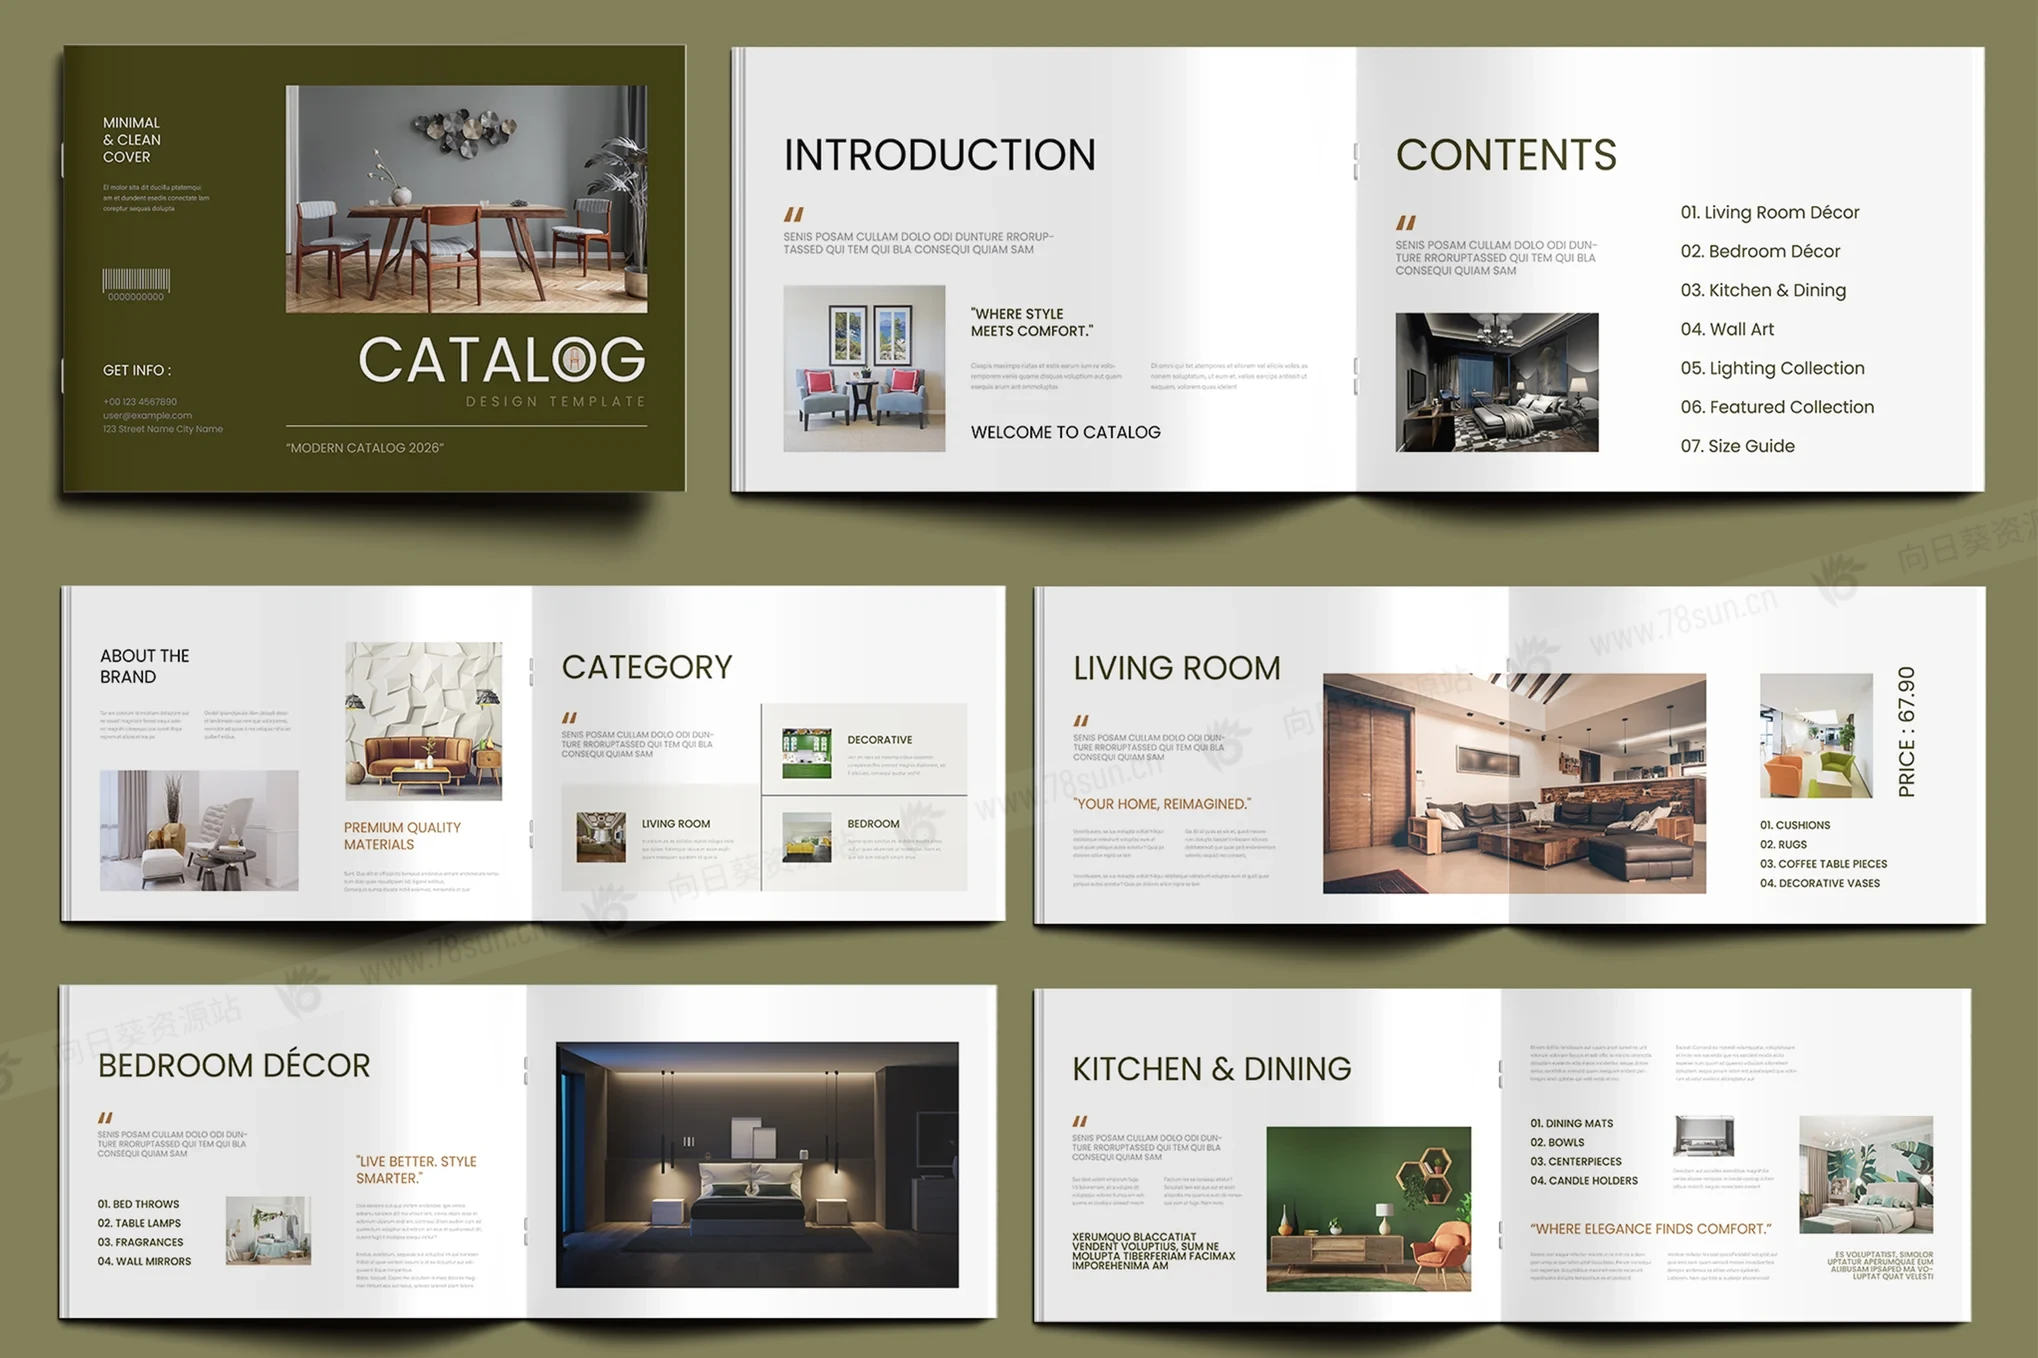Screen dimensions: 2038x1358
Task: Select '01. Living Room Décor' contents entry
Action: pos(1769,212)
